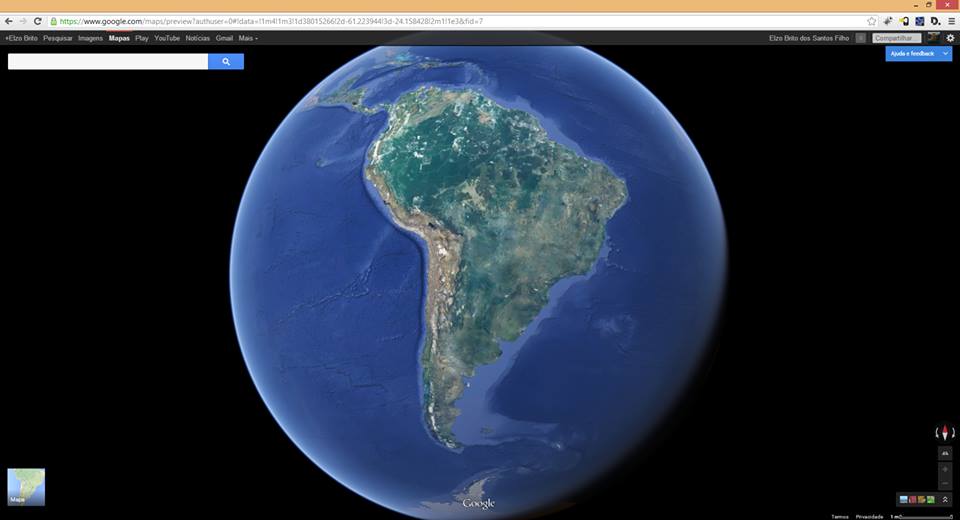Go to Gmail from the Google bar
Screen dimensions: 960x520
coord(224,38)
